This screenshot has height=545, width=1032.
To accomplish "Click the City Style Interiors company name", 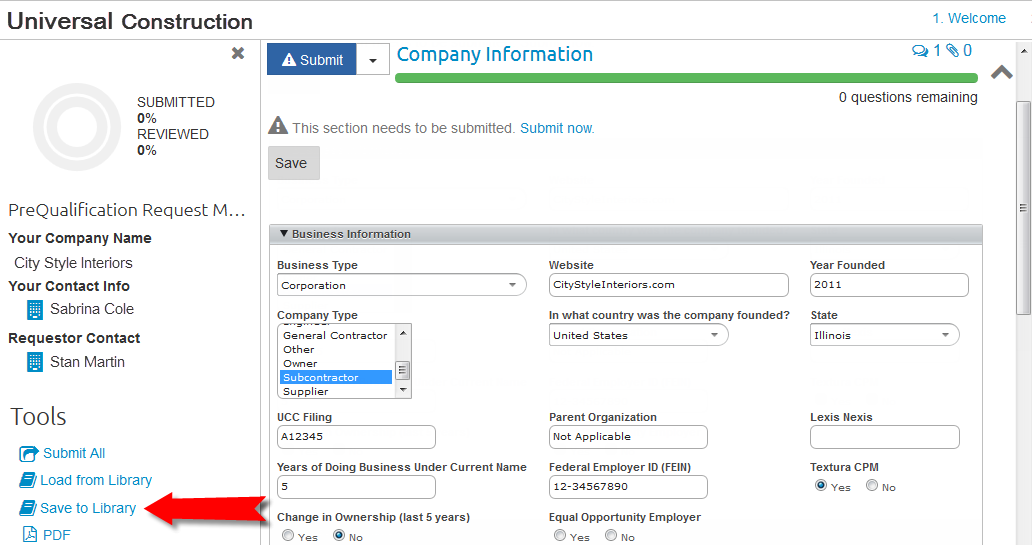I will (x=73, y=263).
